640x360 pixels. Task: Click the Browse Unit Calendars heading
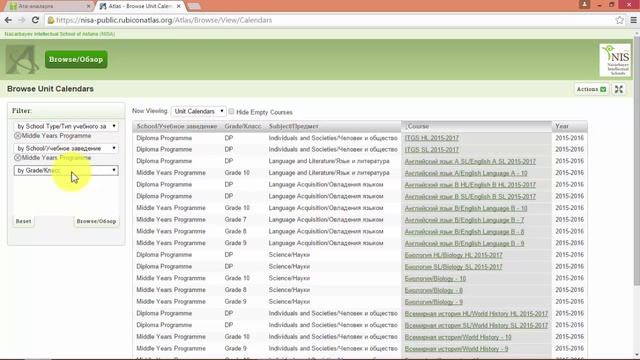pyautogui.click(x=50, y=89)
